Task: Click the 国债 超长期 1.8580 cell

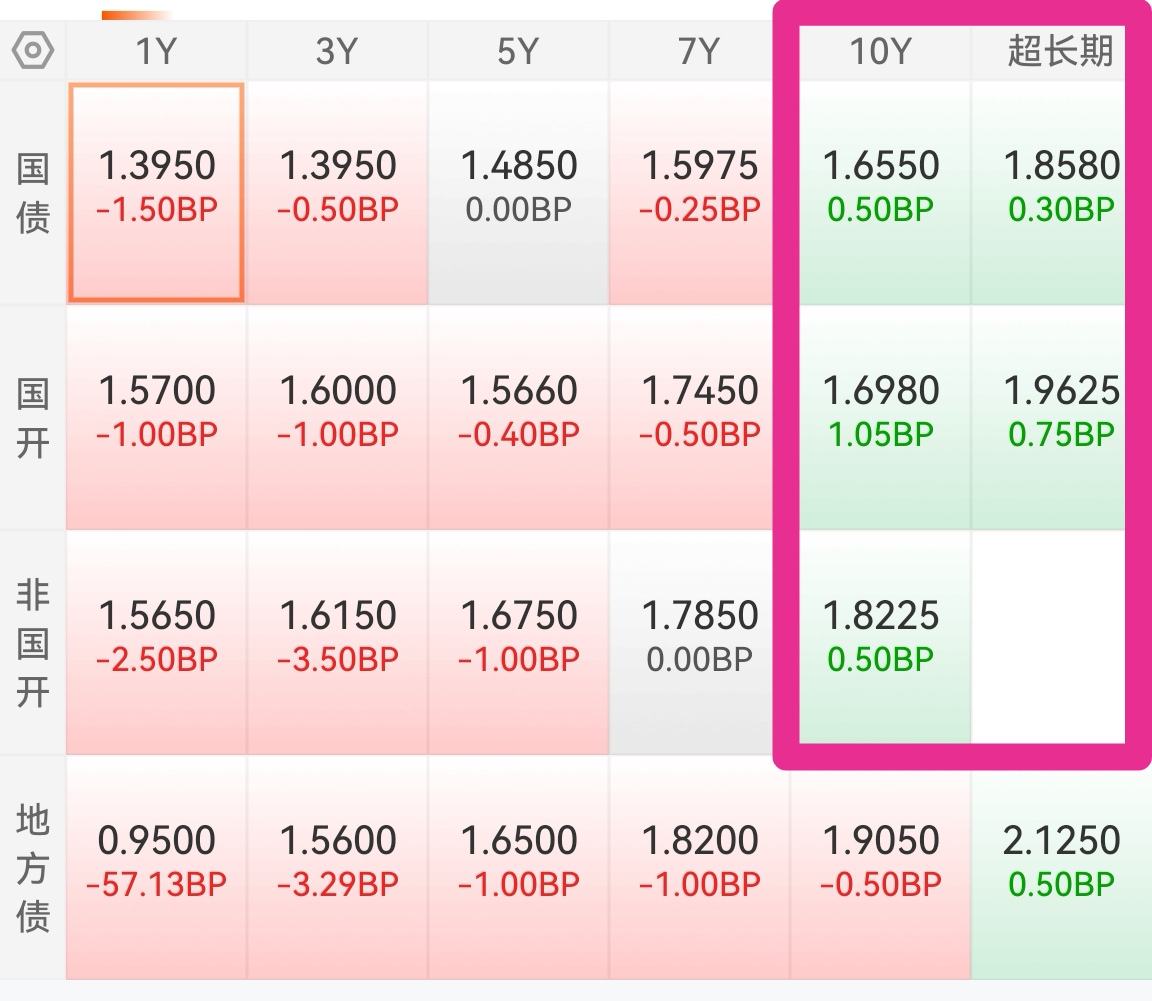Action: 1060,192
